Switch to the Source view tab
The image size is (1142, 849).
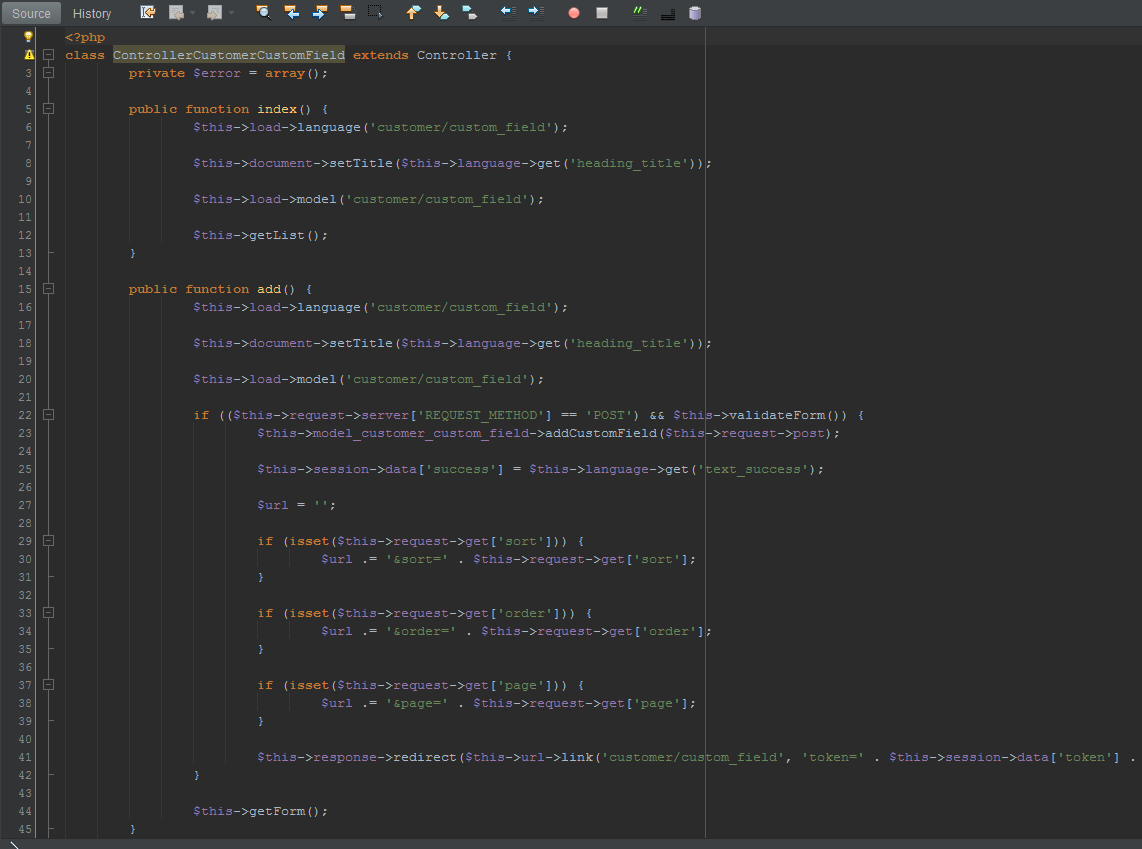pos(31,13)
